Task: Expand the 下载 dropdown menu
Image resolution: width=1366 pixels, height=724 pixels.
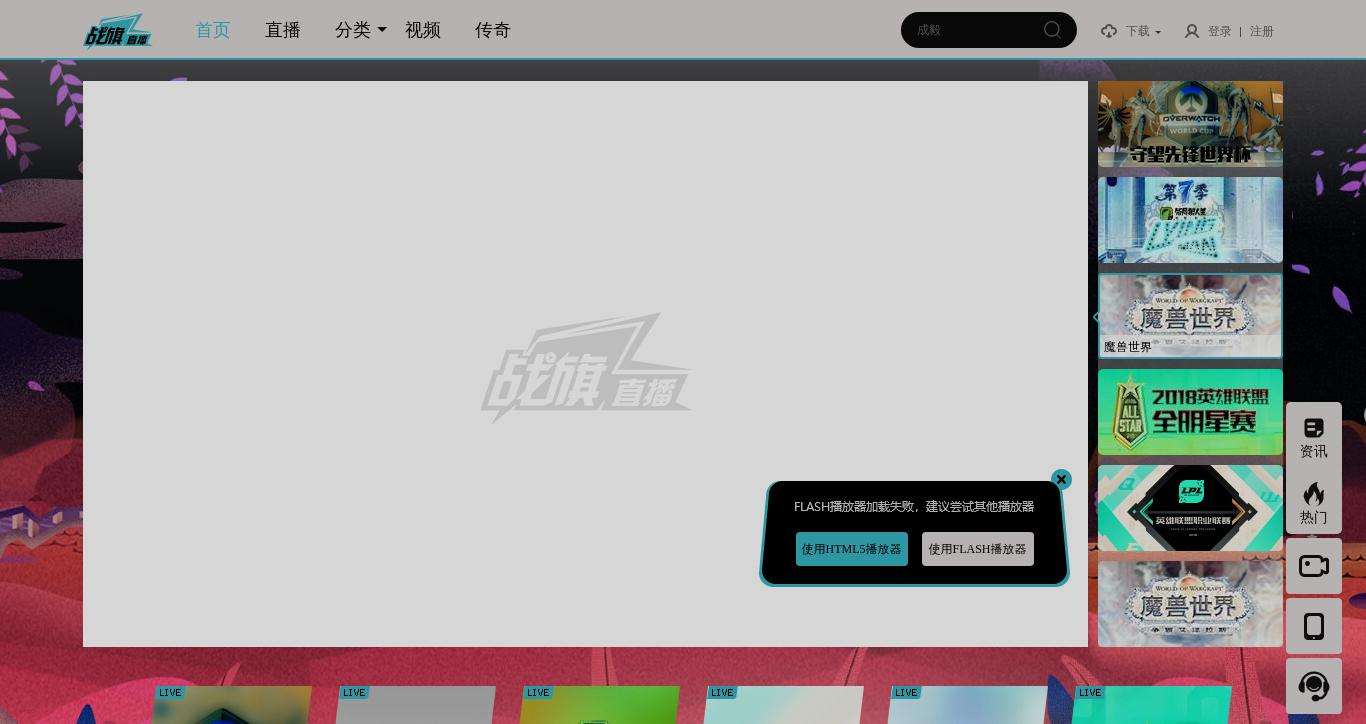Action: [x=1144, y=31]
